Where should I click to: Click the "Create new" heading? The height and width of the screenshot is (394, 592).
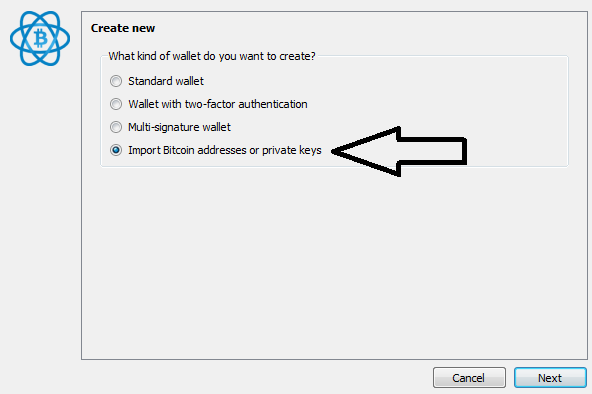tap(123, 28)
